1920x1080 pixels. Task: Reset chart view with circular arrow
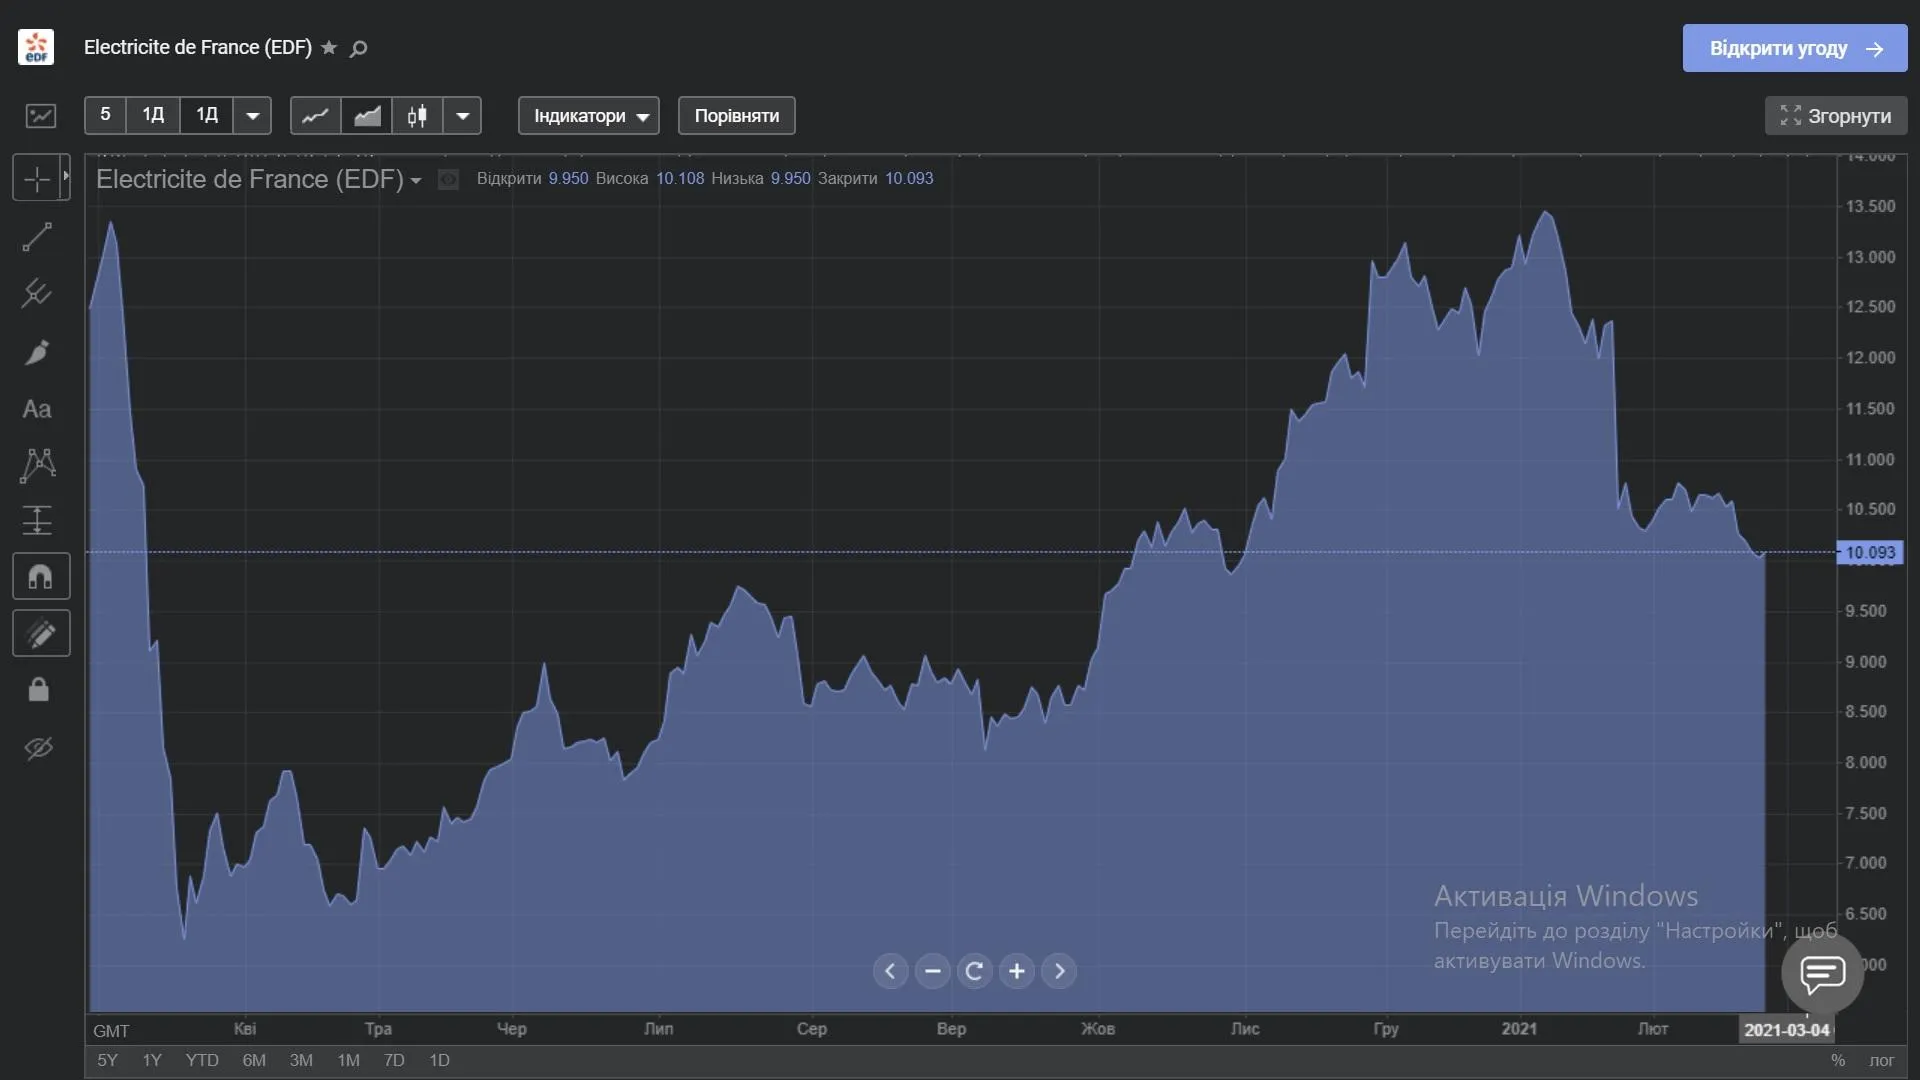tap(975, 971)
